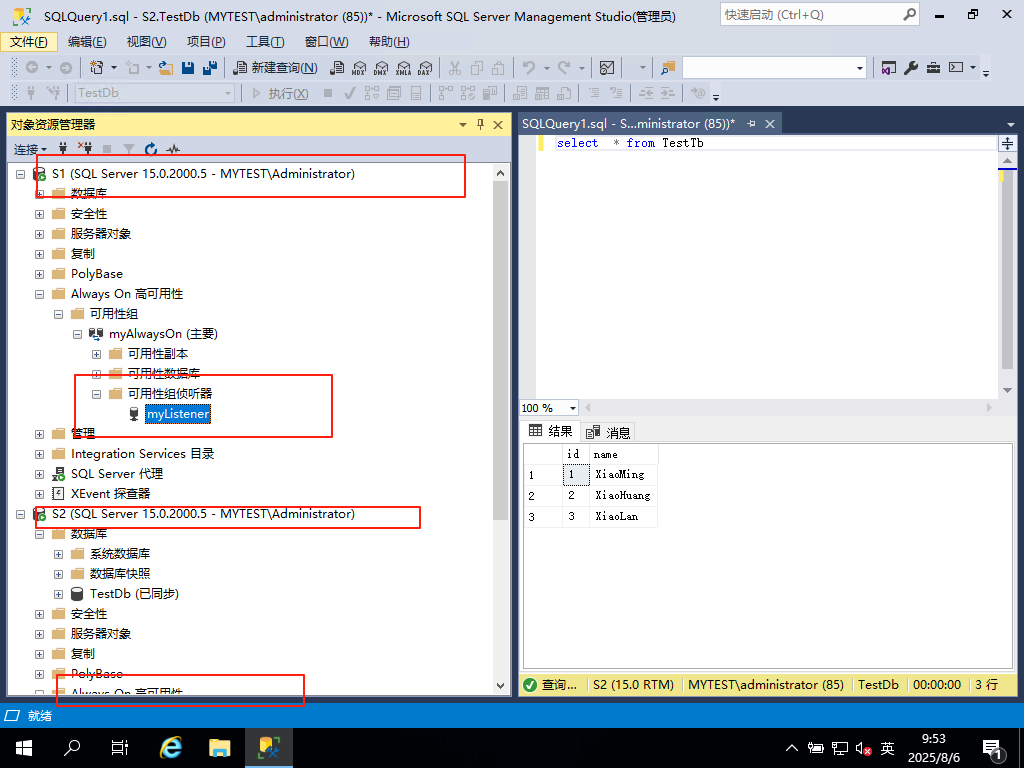1024x768 pixels.
Task: Collapse the 可用性组侦听器 folder
Action: [x=96, y=394]
